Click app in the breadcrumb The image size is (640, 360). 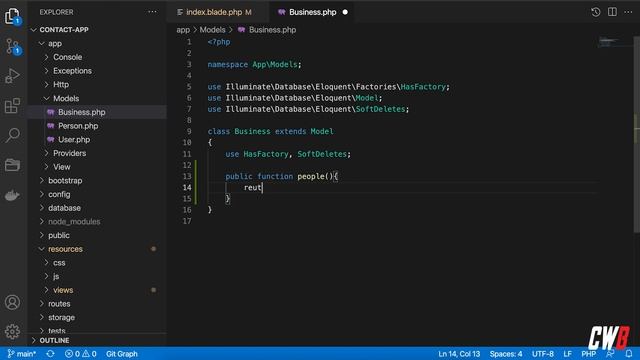point(183,30)
